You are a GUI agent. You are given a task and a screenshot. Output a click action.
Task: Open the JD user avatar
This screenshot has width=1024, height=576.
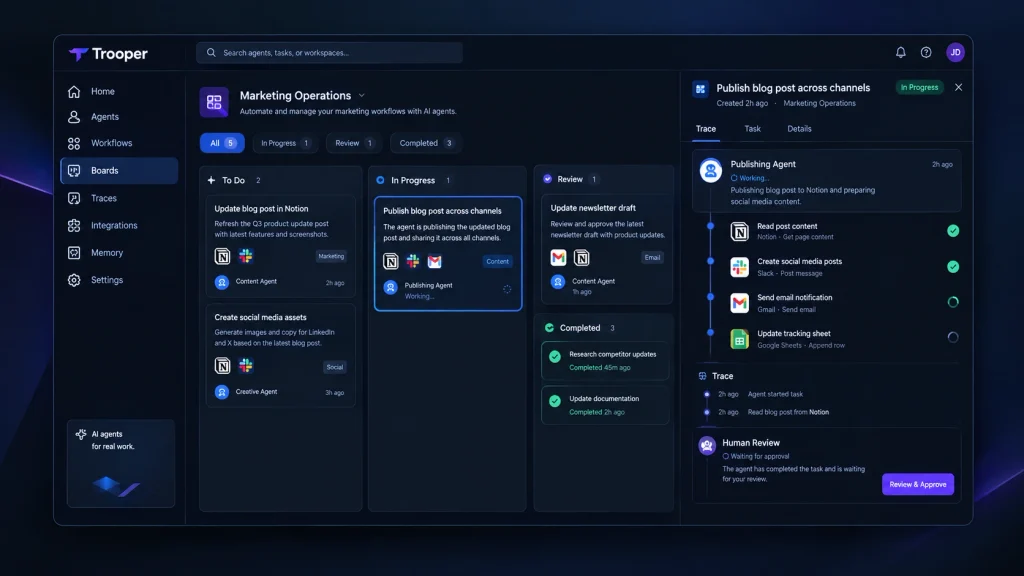click(x=955, y=52)
